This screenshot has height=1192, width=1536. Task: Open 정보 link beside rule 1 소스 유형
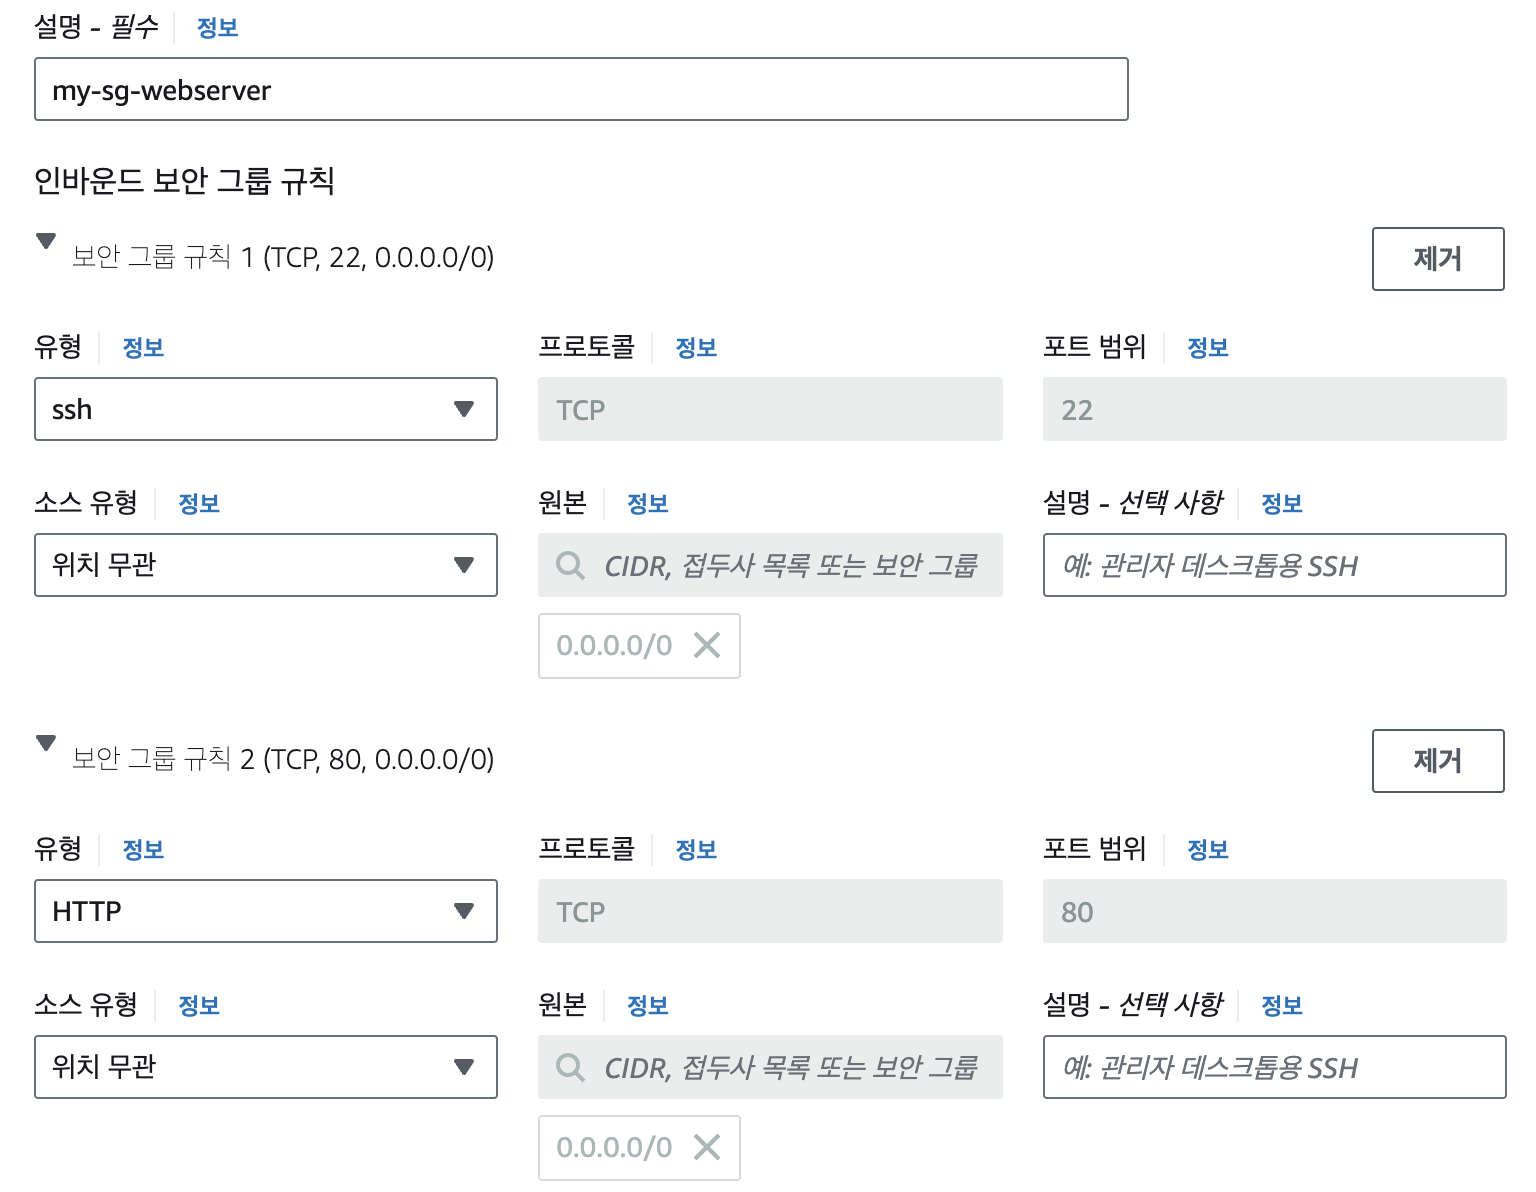198,504
